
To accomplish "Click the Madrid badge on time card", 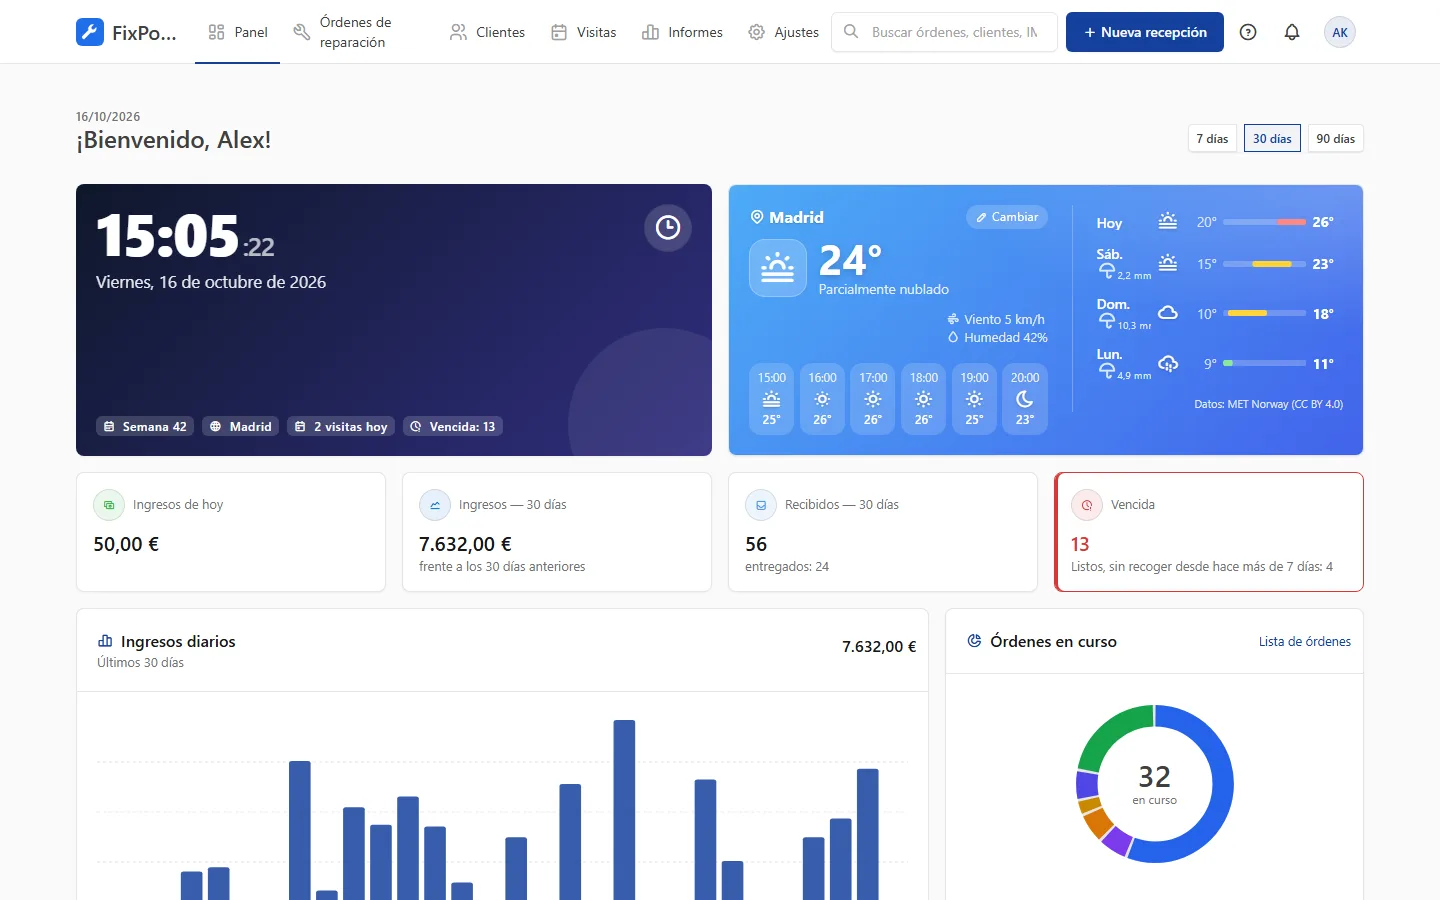I will click(241, 426).
